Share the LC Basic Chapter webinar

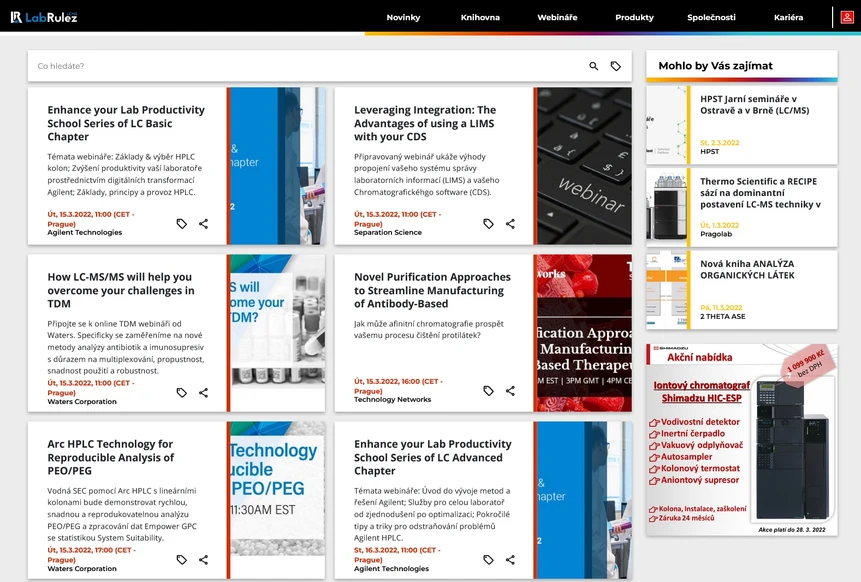[204, 223]
